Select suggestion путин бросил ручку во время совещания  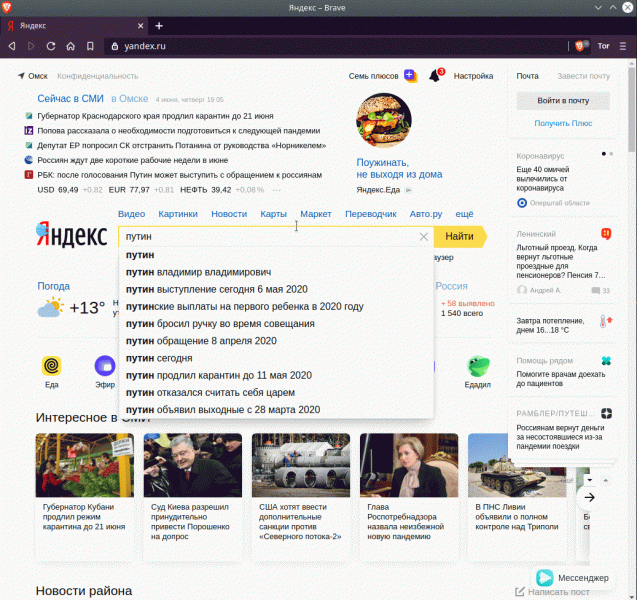tap(276, 324)
